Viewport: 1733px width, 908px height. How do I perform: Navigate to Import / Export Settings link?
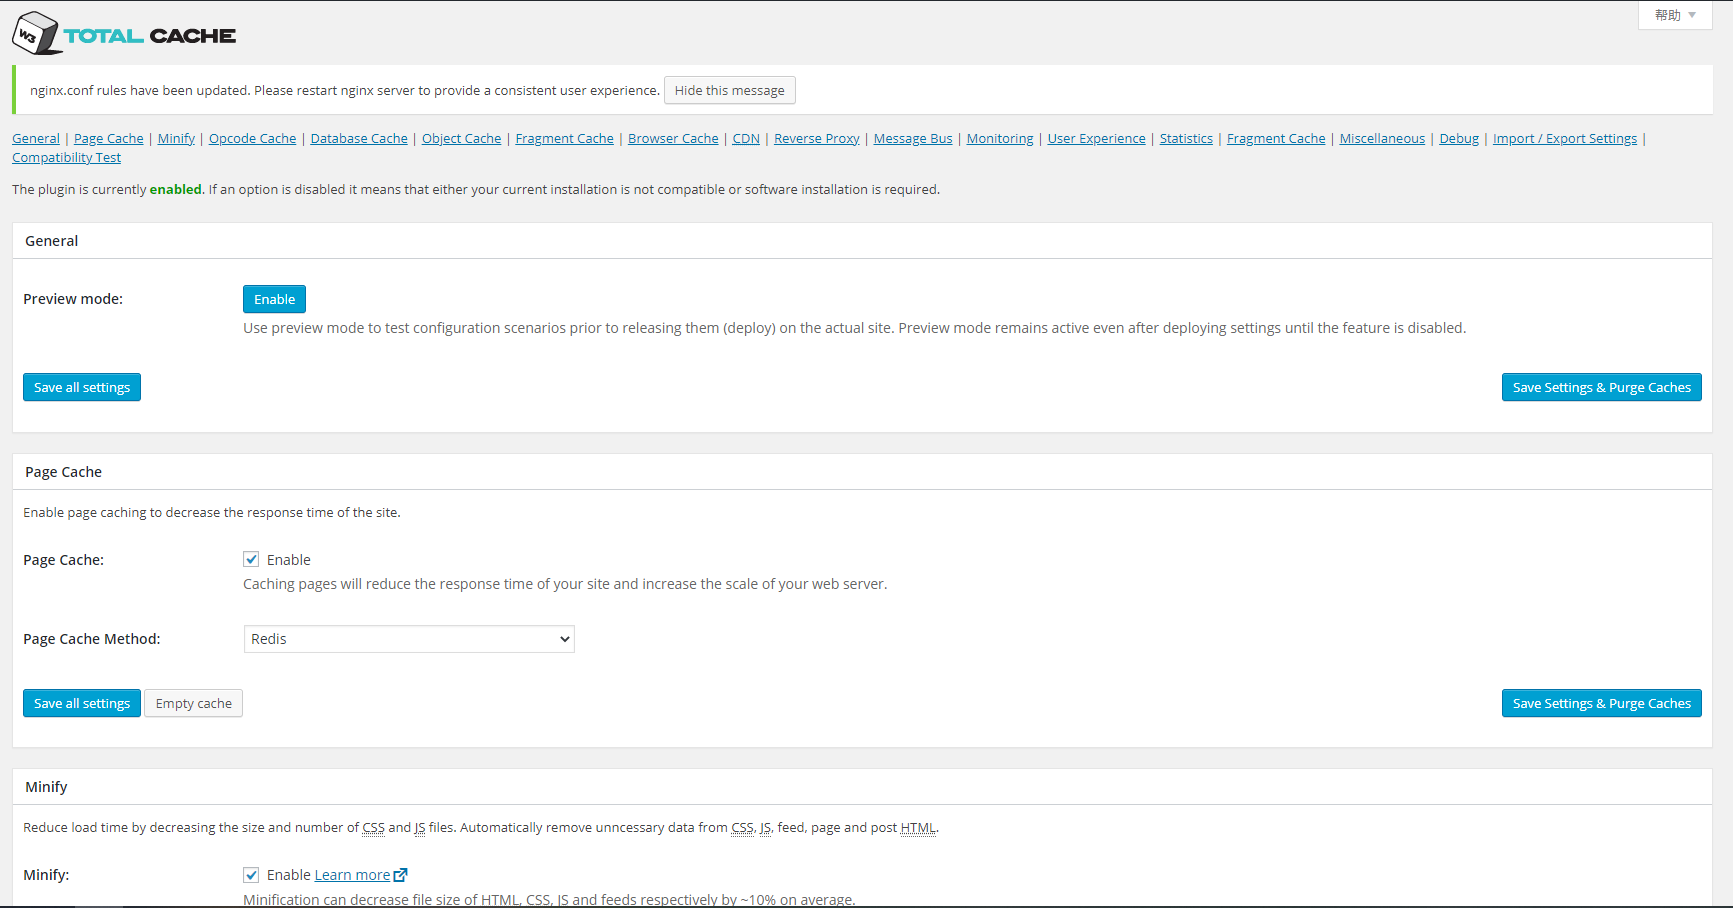coord(1564,139)
